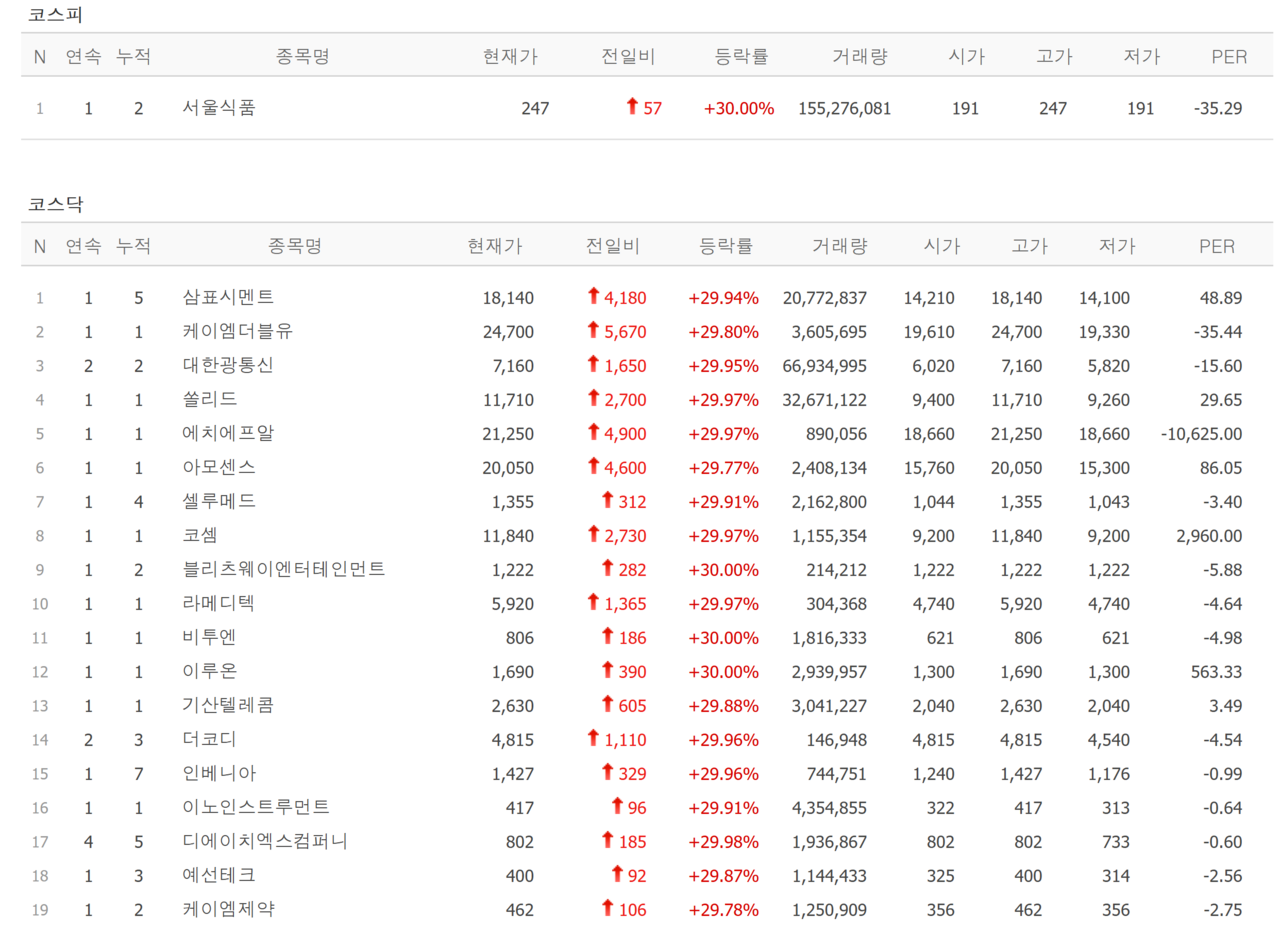Screen dimensions: 1280x934
Task: Click the 현재가 header in the 코스닥 table
Action: coord(494,246)
